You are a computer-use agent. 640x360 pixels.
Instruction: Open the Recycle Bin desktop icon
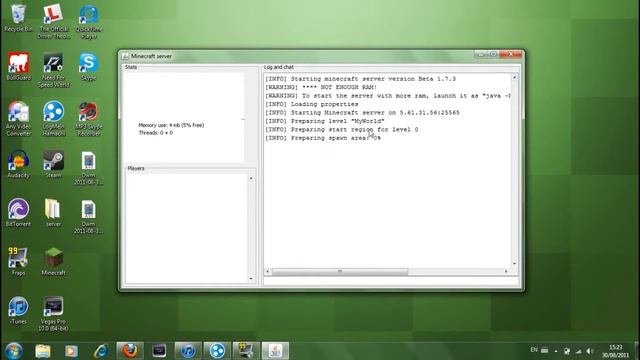pyautogui.click(x=18, y=18)
